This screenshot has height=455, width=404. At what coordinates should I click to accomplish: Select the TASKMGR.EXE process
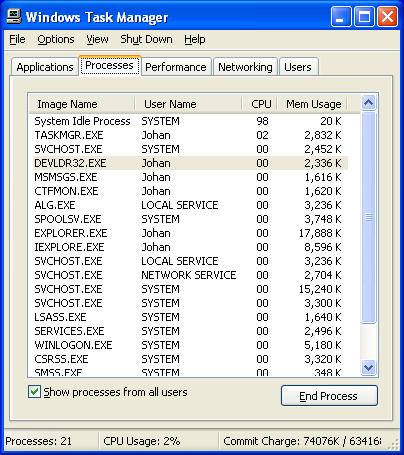(x=190, y=135)
